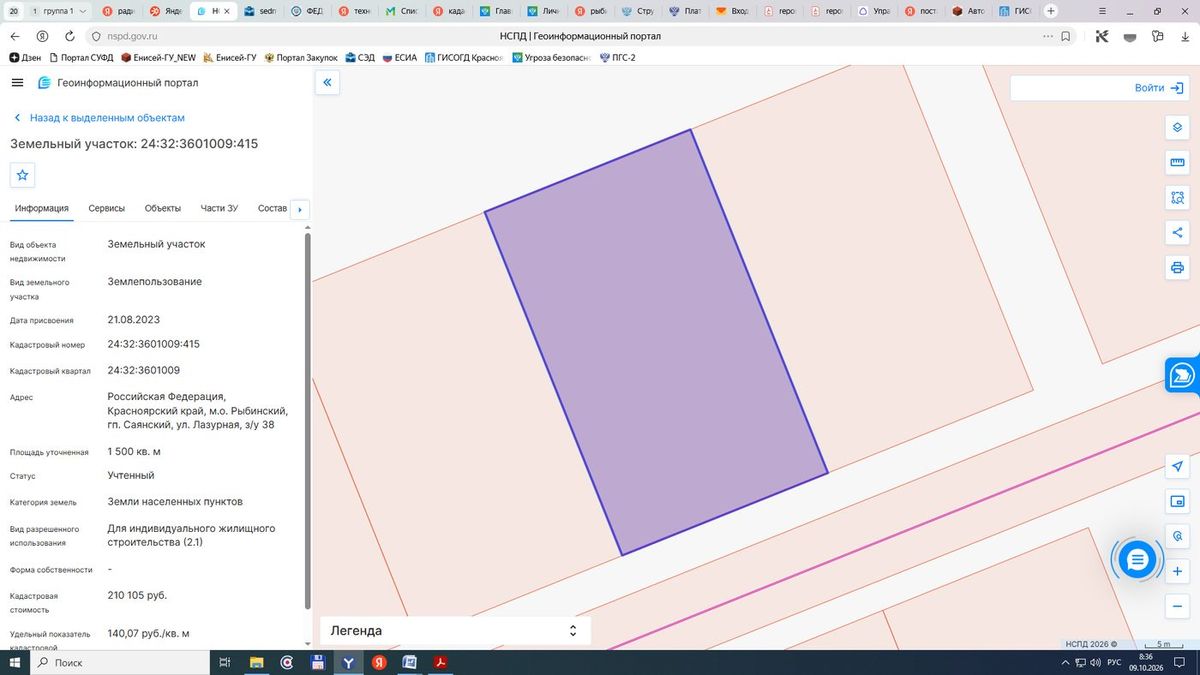The height and width of the screenshot is (675, 1200).
Task: Open the Портал СУФД bookmark
Action: point(81,58)
